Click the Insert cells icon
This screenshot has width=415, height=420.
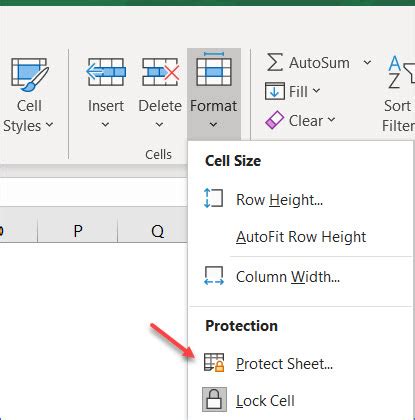106,72
